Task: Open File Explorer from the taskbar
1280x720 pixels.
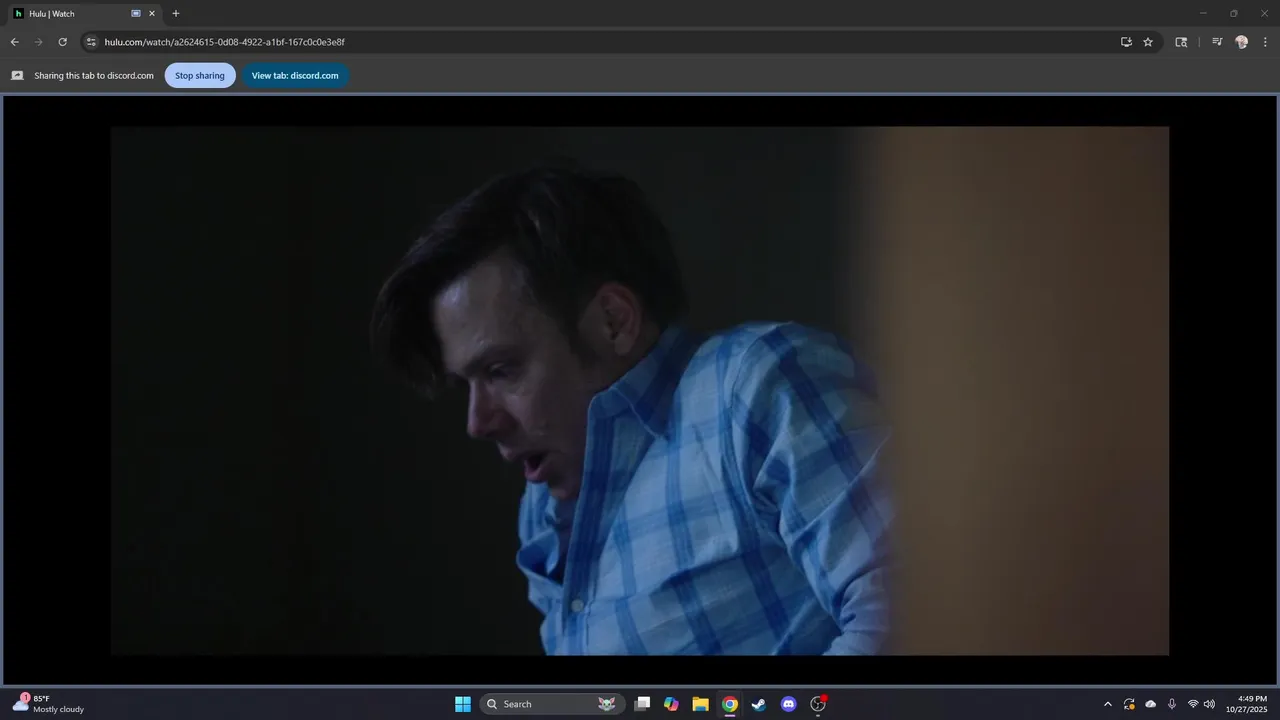Action: pyautogui.click(x=701, y=704)
